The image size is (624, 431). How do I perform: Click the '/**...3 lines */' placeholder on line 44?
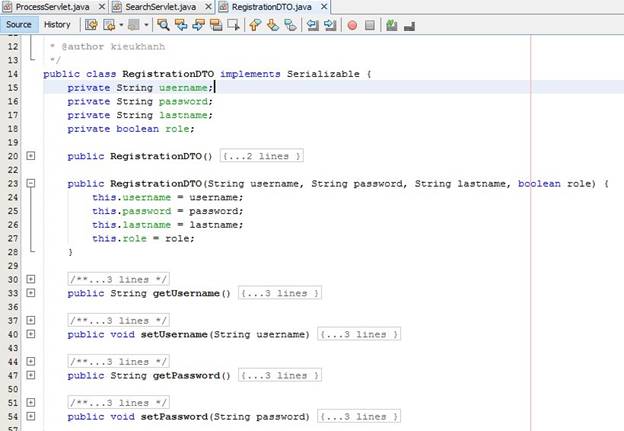click(x=119, y=362)
